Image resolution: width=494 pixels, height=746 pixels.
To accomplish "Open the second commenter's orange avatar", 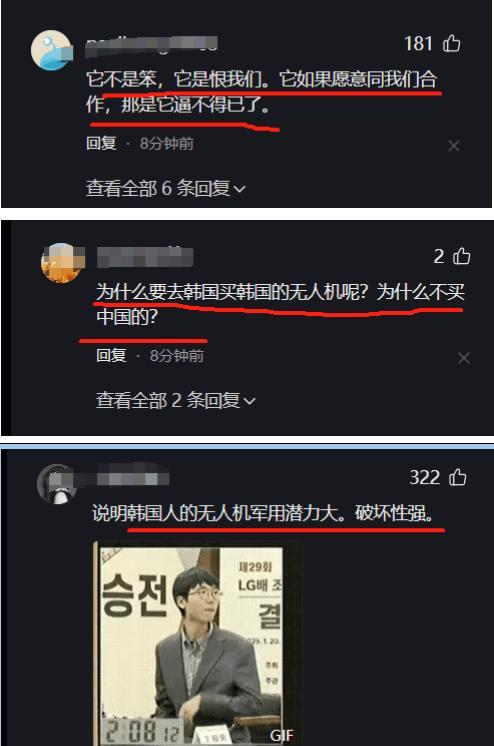I will tap(62, 263).
